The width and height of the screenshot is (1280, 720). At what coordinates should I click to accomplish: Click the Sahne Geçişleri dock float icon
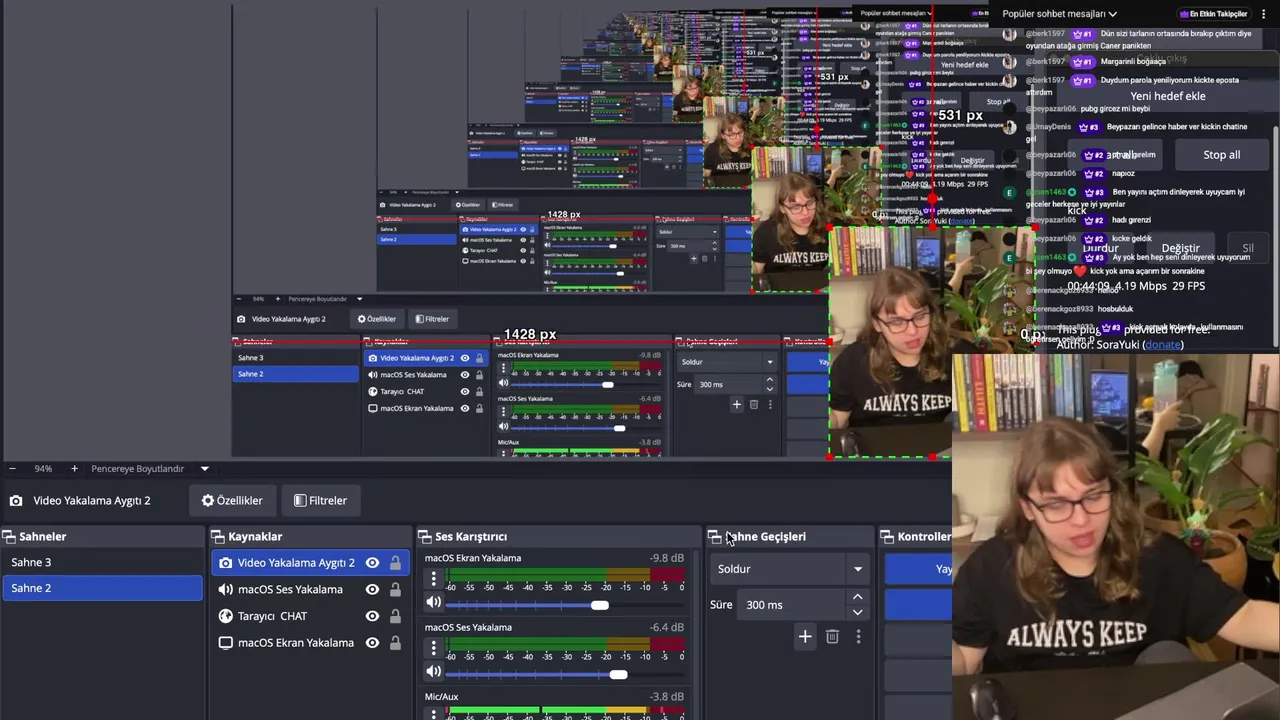coord(715,537)
